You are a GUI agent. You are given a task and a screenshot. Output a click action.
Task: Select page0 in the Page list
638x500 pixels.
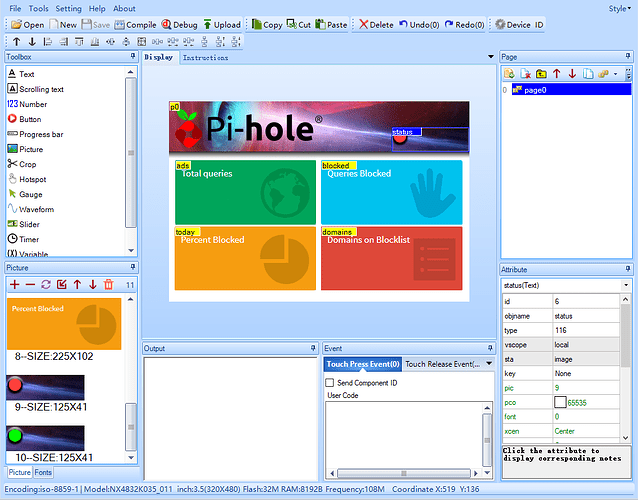coord(571,90)
